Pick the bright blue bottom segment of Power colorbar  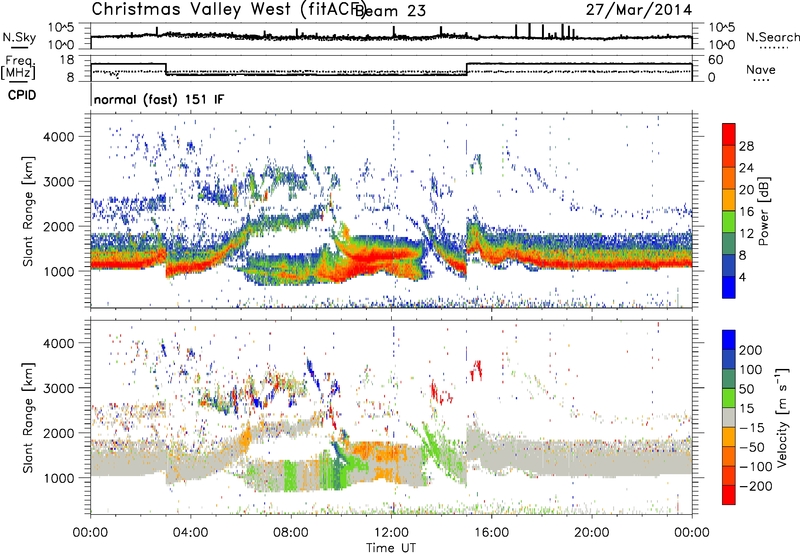pos(729,287)
